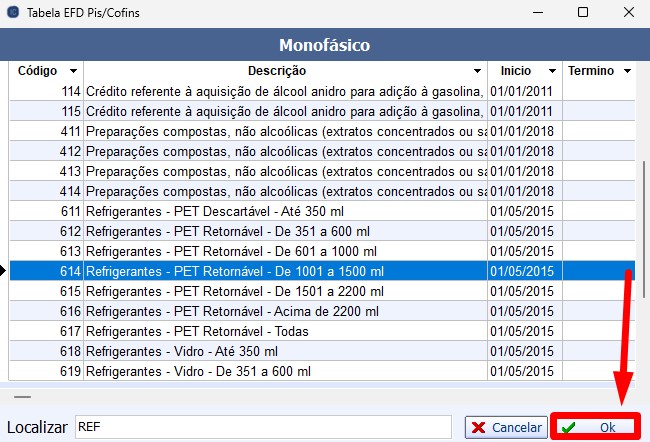Image resolution: width=650 pixels, height=442 pixels.
Task: Select row 411 Preparações compostas
Action: click(x=285, y=131)
